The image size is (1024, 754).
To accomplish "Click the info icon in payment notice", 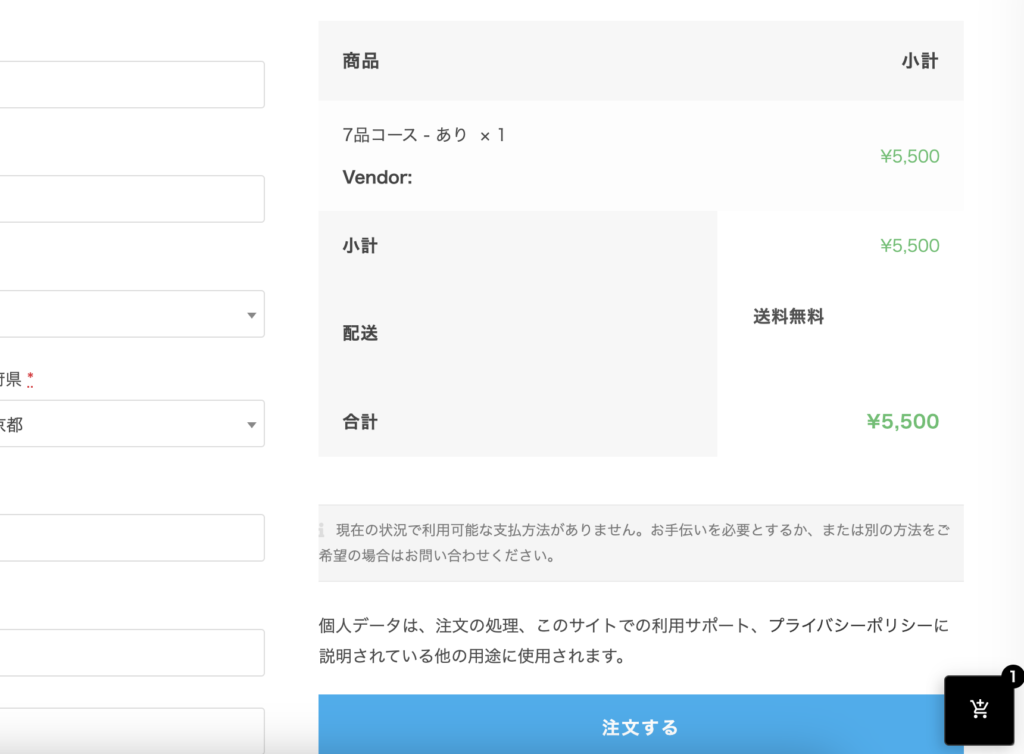I will 322,530.
